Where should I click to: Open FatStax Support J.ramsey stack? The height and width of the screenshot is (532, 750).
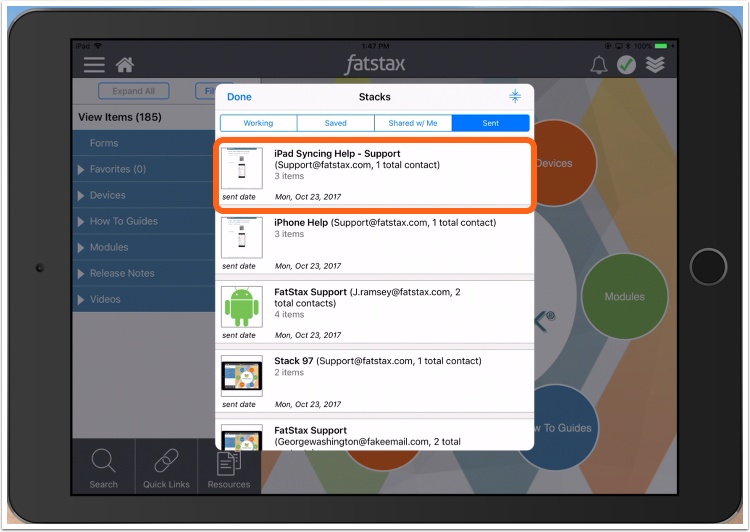coord(375,312)
